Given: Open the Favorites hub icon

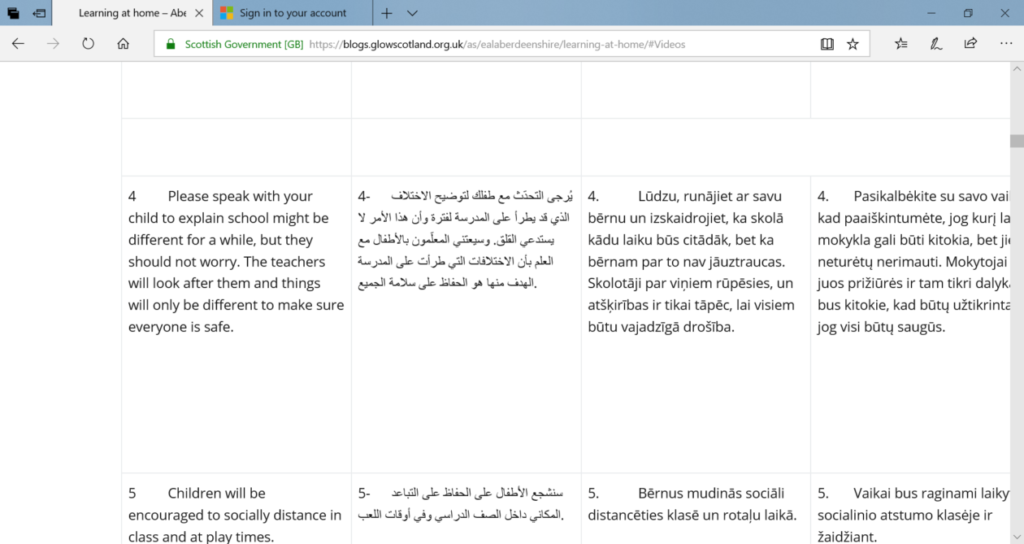Looking at the screenshot, I should pyautogui.click(x=901, y=44).
